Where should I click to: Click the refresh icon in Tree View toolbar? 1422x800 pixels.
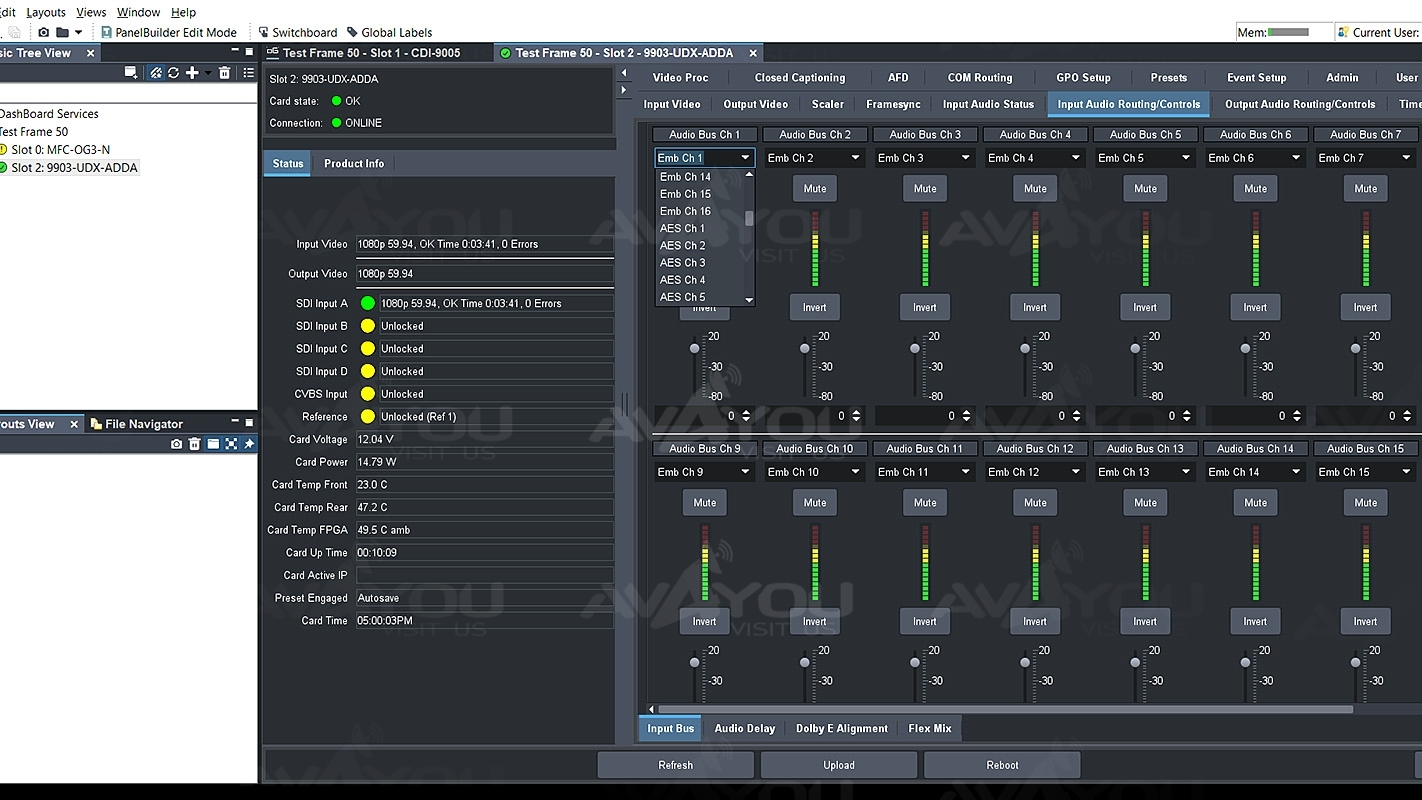point(173,73)
